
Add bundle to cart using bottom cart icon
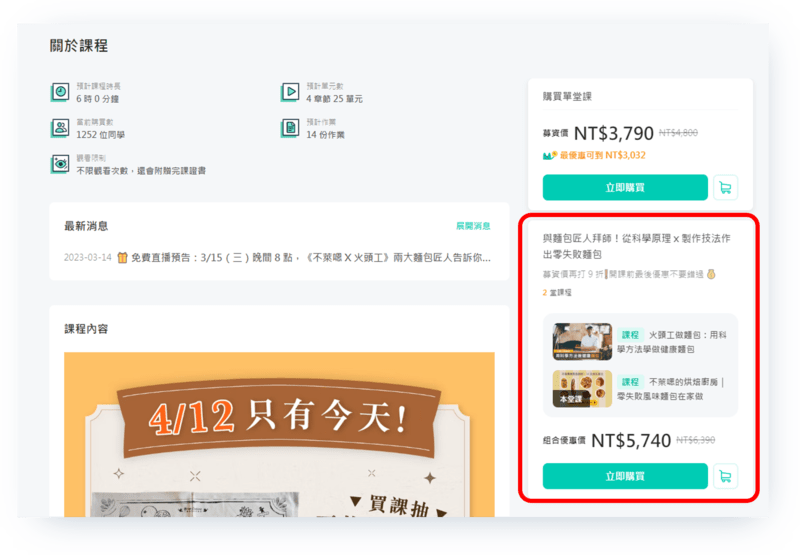(x=726, y=476)
